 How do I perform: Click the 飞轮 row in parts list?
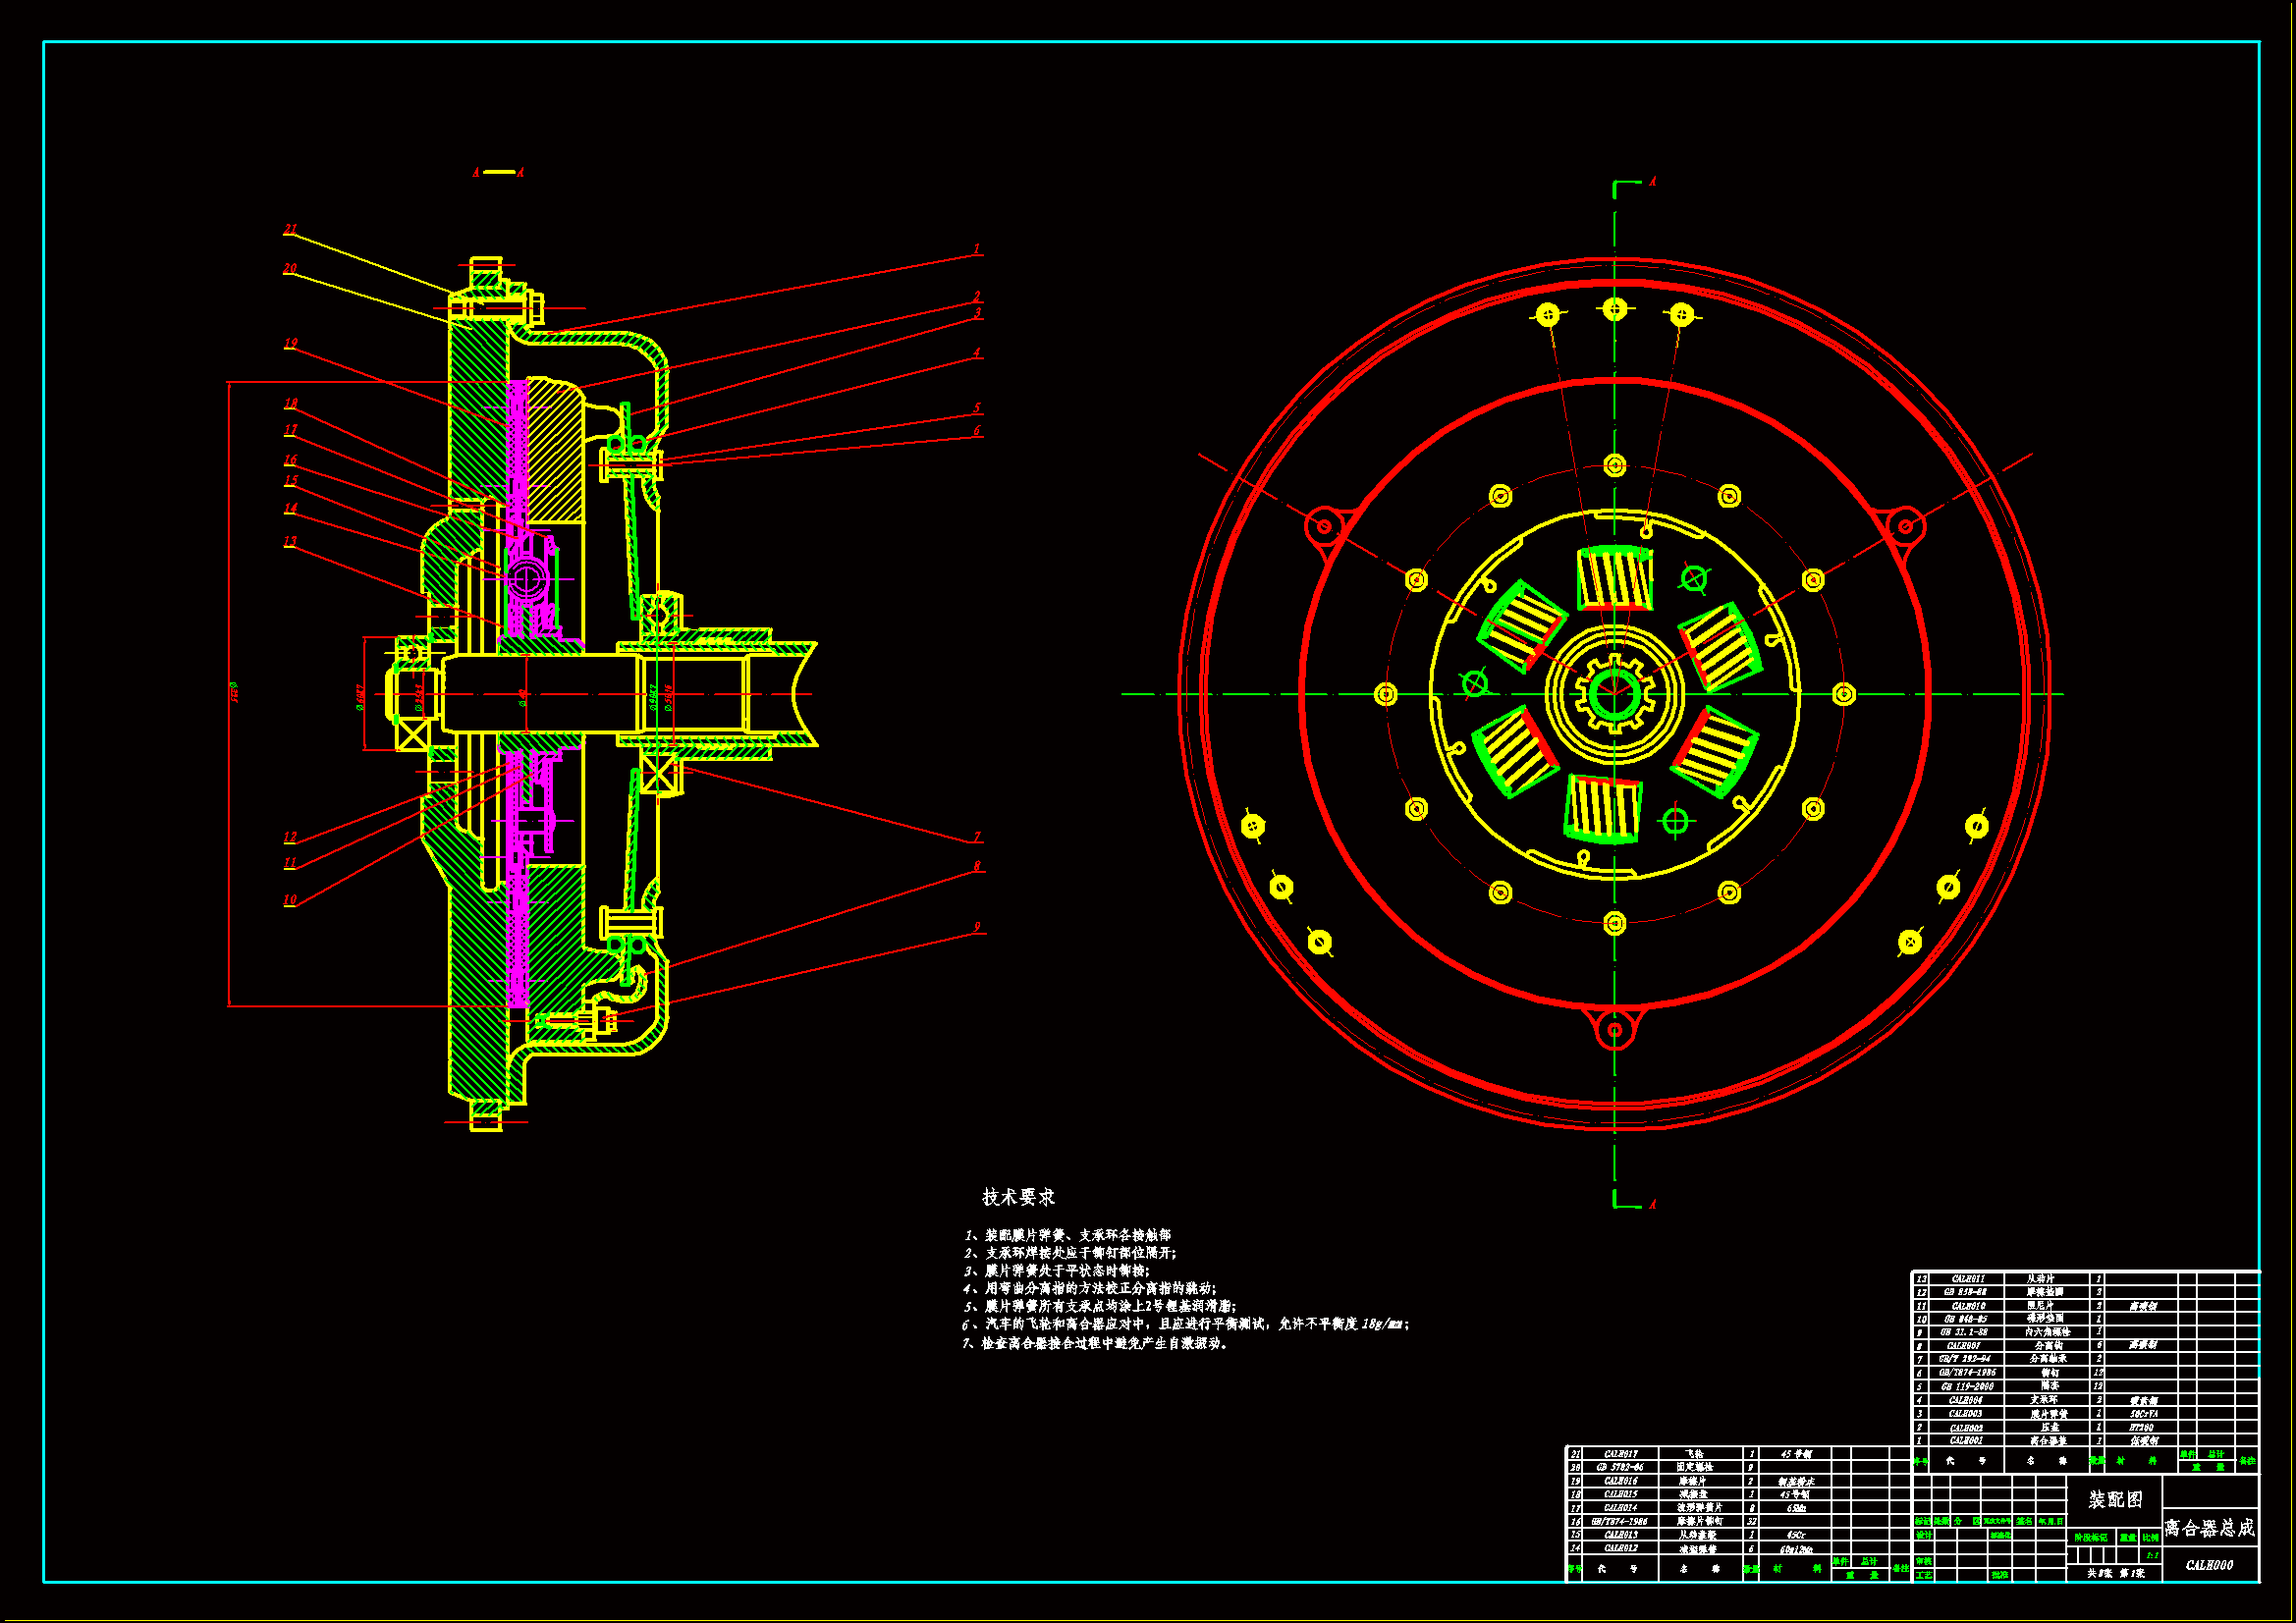(1694, 1454)
